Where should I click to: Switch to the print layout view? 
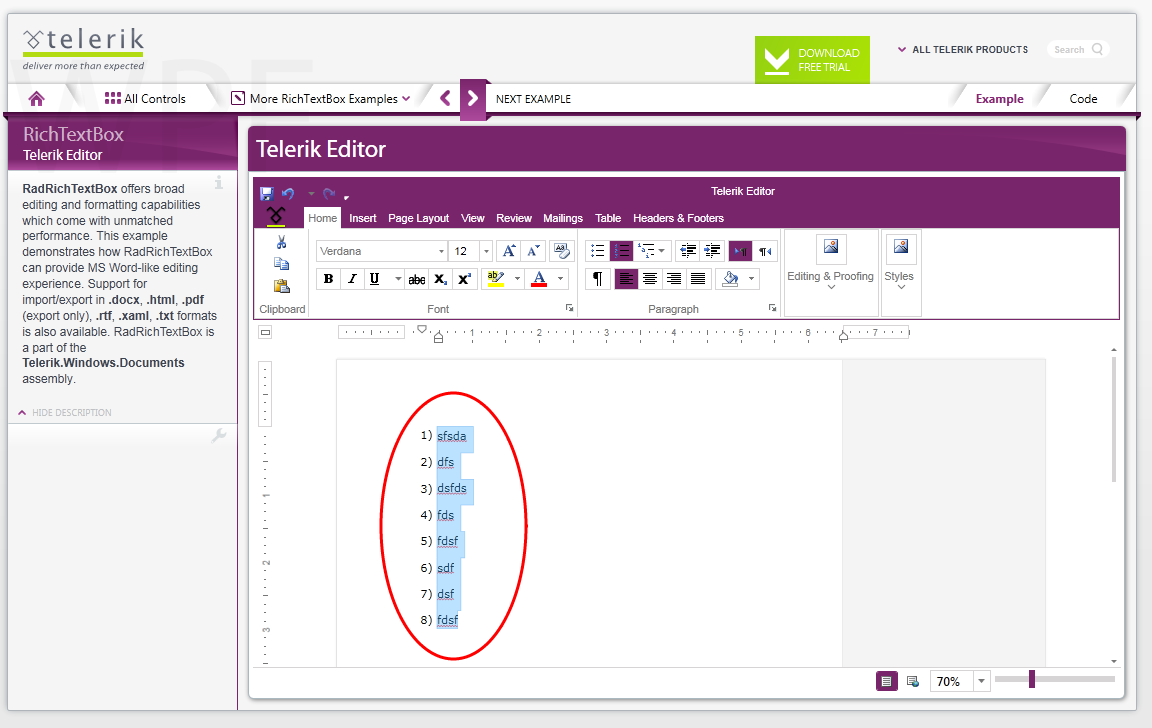tap(887, 682)
